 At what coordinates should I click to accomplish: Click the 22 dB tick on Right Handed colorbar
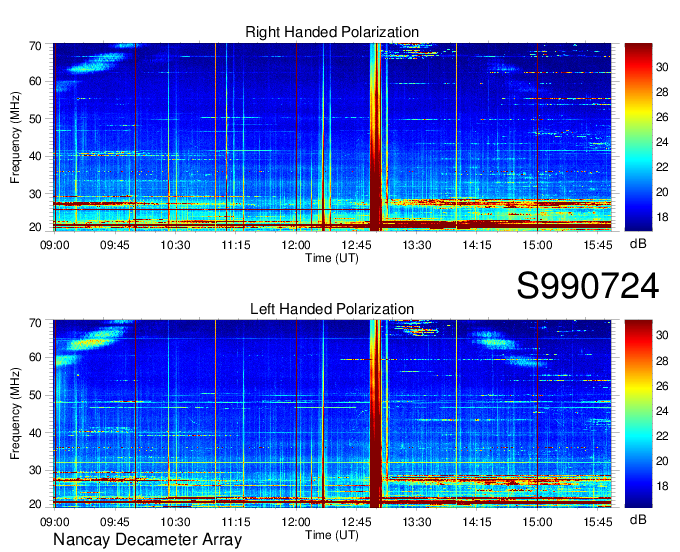coord(662,167)
